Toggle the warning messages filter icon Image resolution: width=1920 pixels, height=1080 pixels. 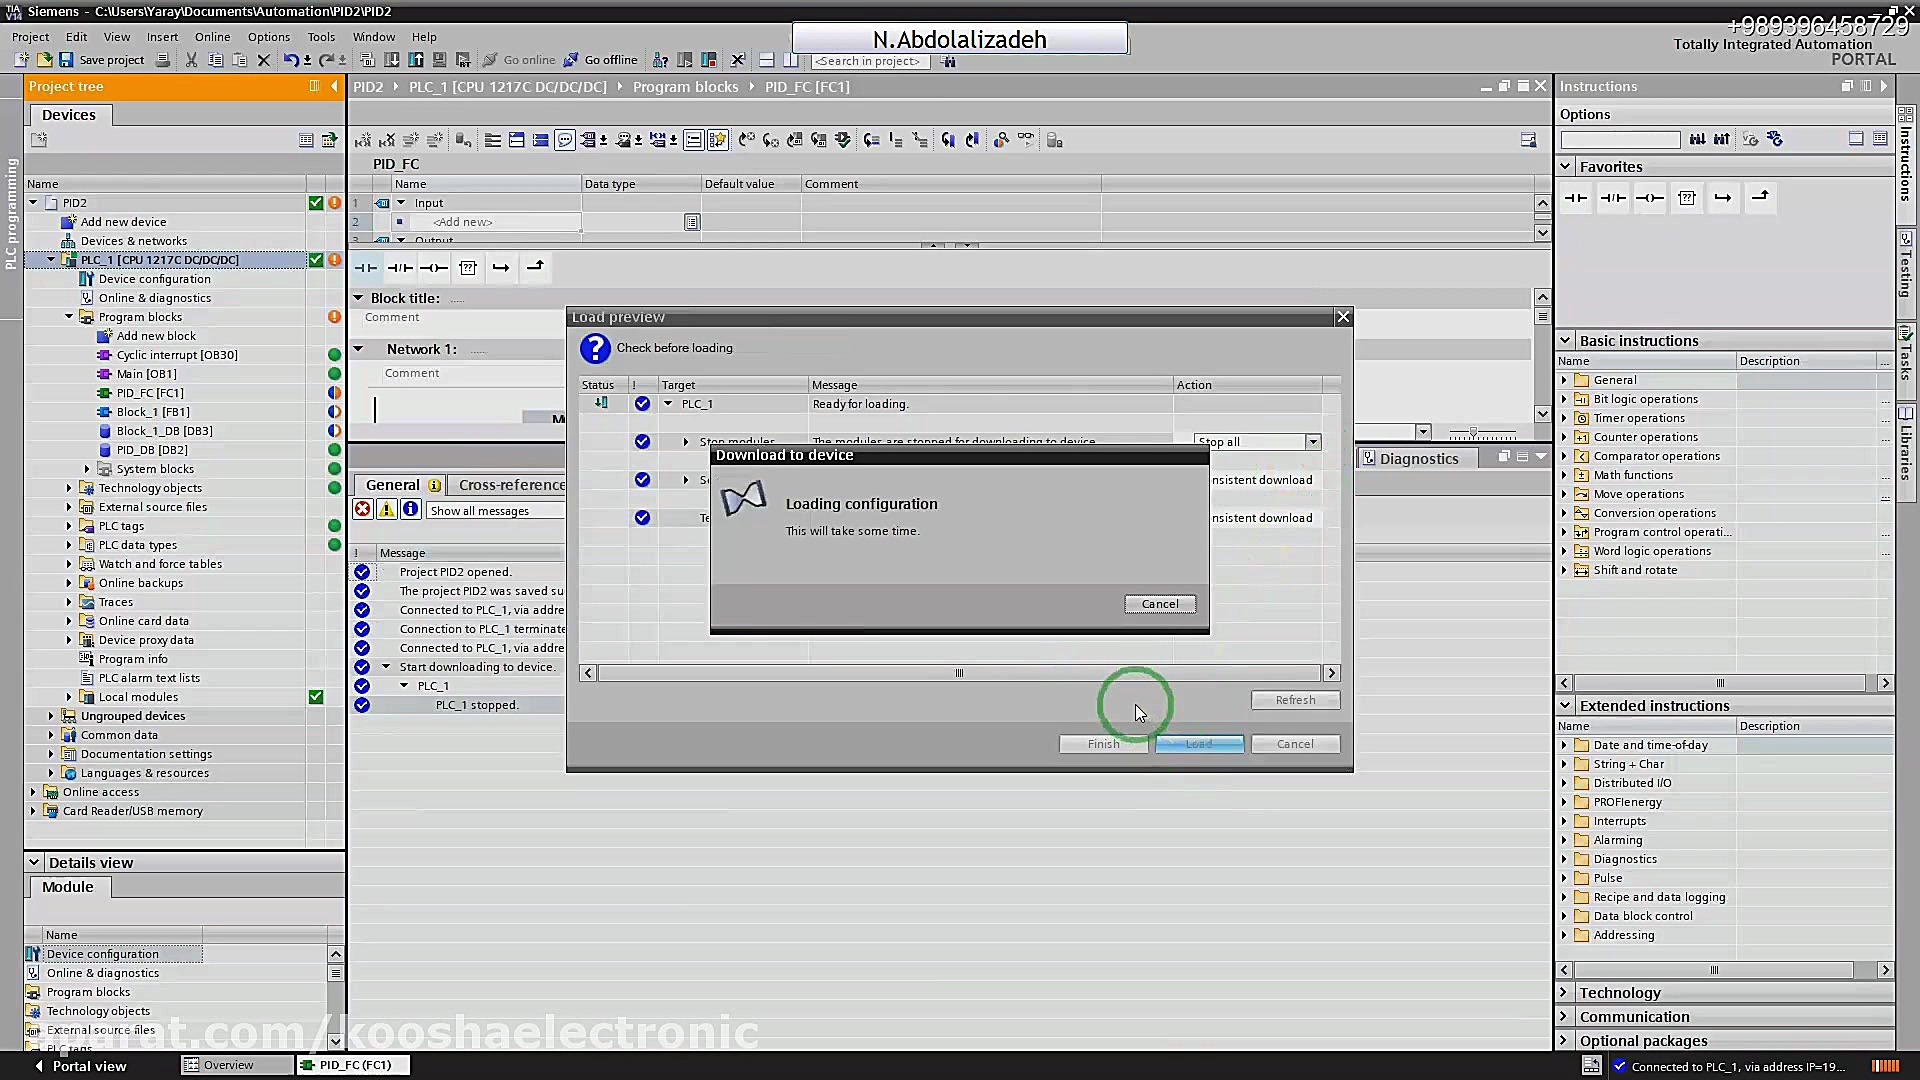[387, 510]
